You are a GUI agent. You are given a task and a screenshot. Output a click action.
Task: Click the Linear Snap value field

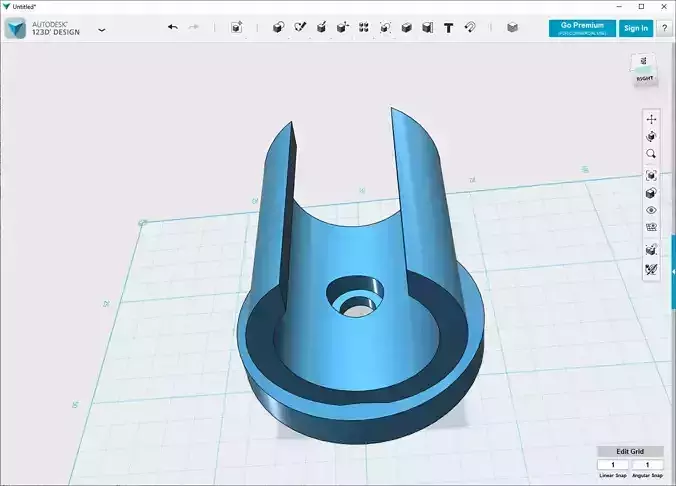(613, 465)
